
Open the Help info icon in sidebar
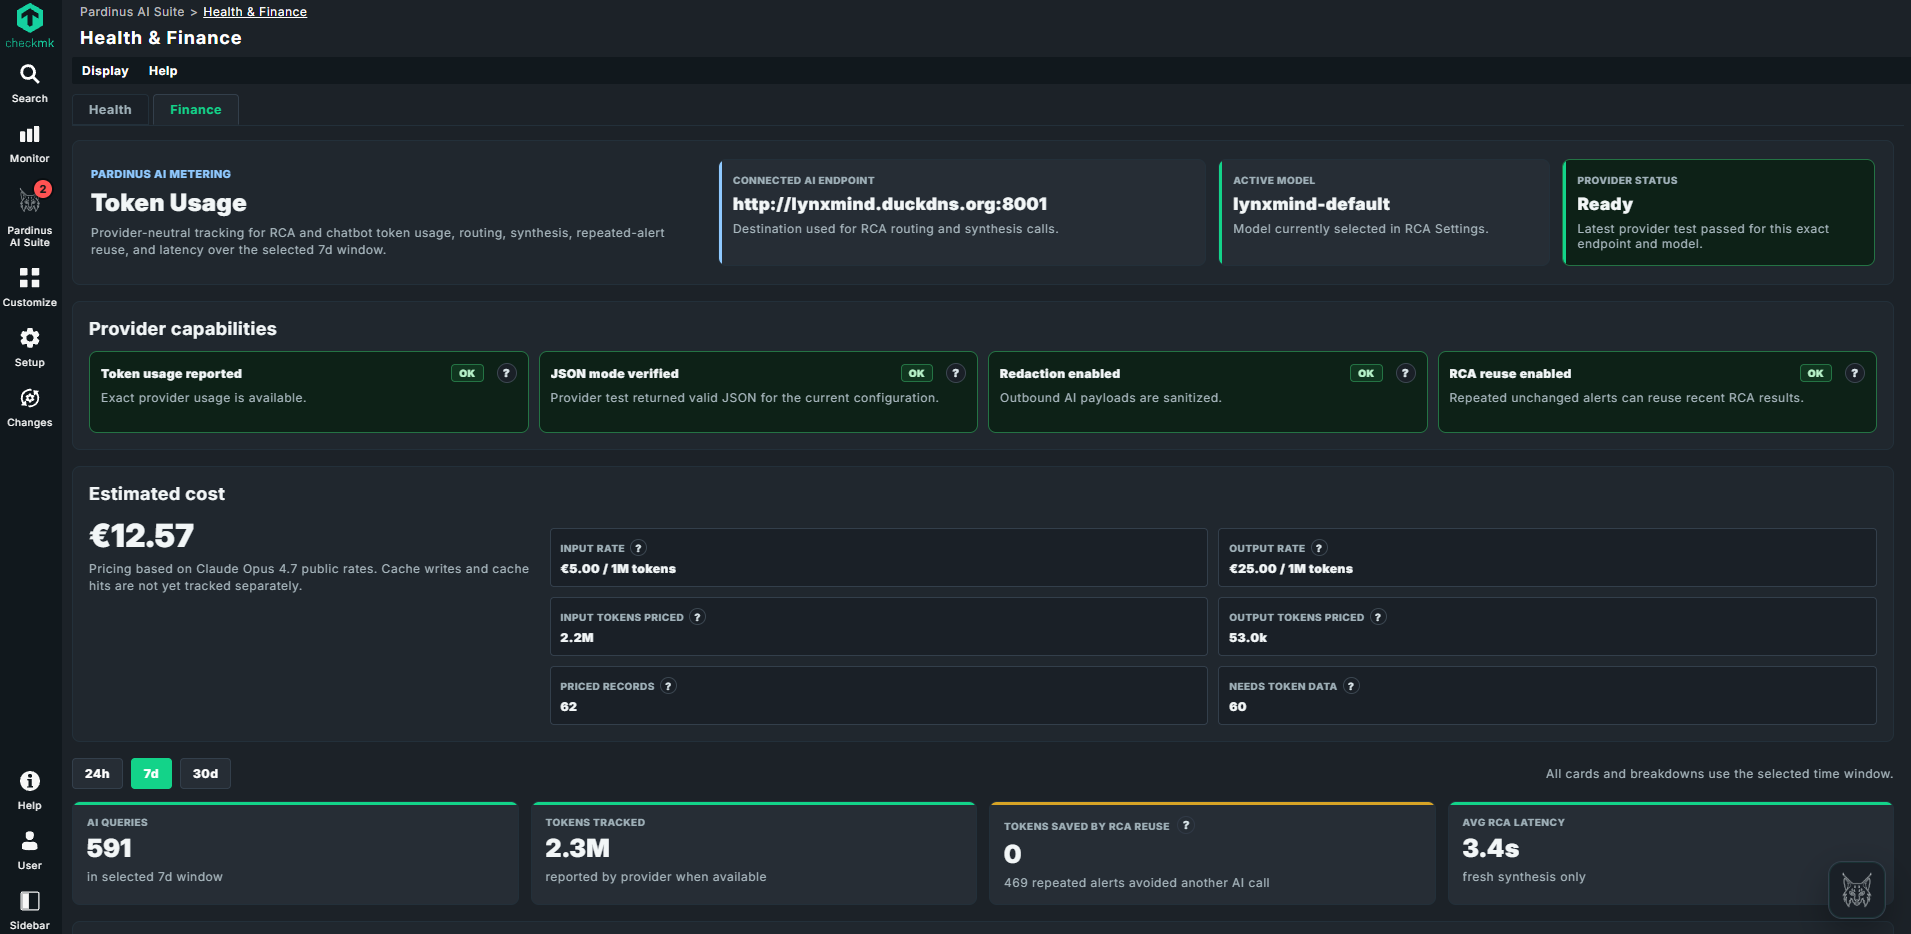click(x=30, y=781)
